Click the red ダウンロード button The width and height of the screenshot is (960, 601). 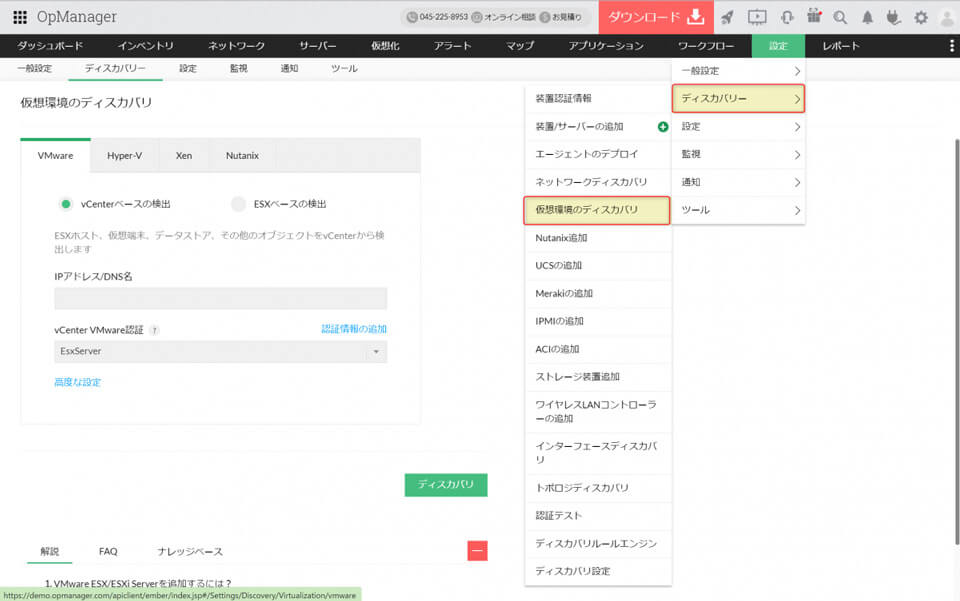tap(656, 17)
